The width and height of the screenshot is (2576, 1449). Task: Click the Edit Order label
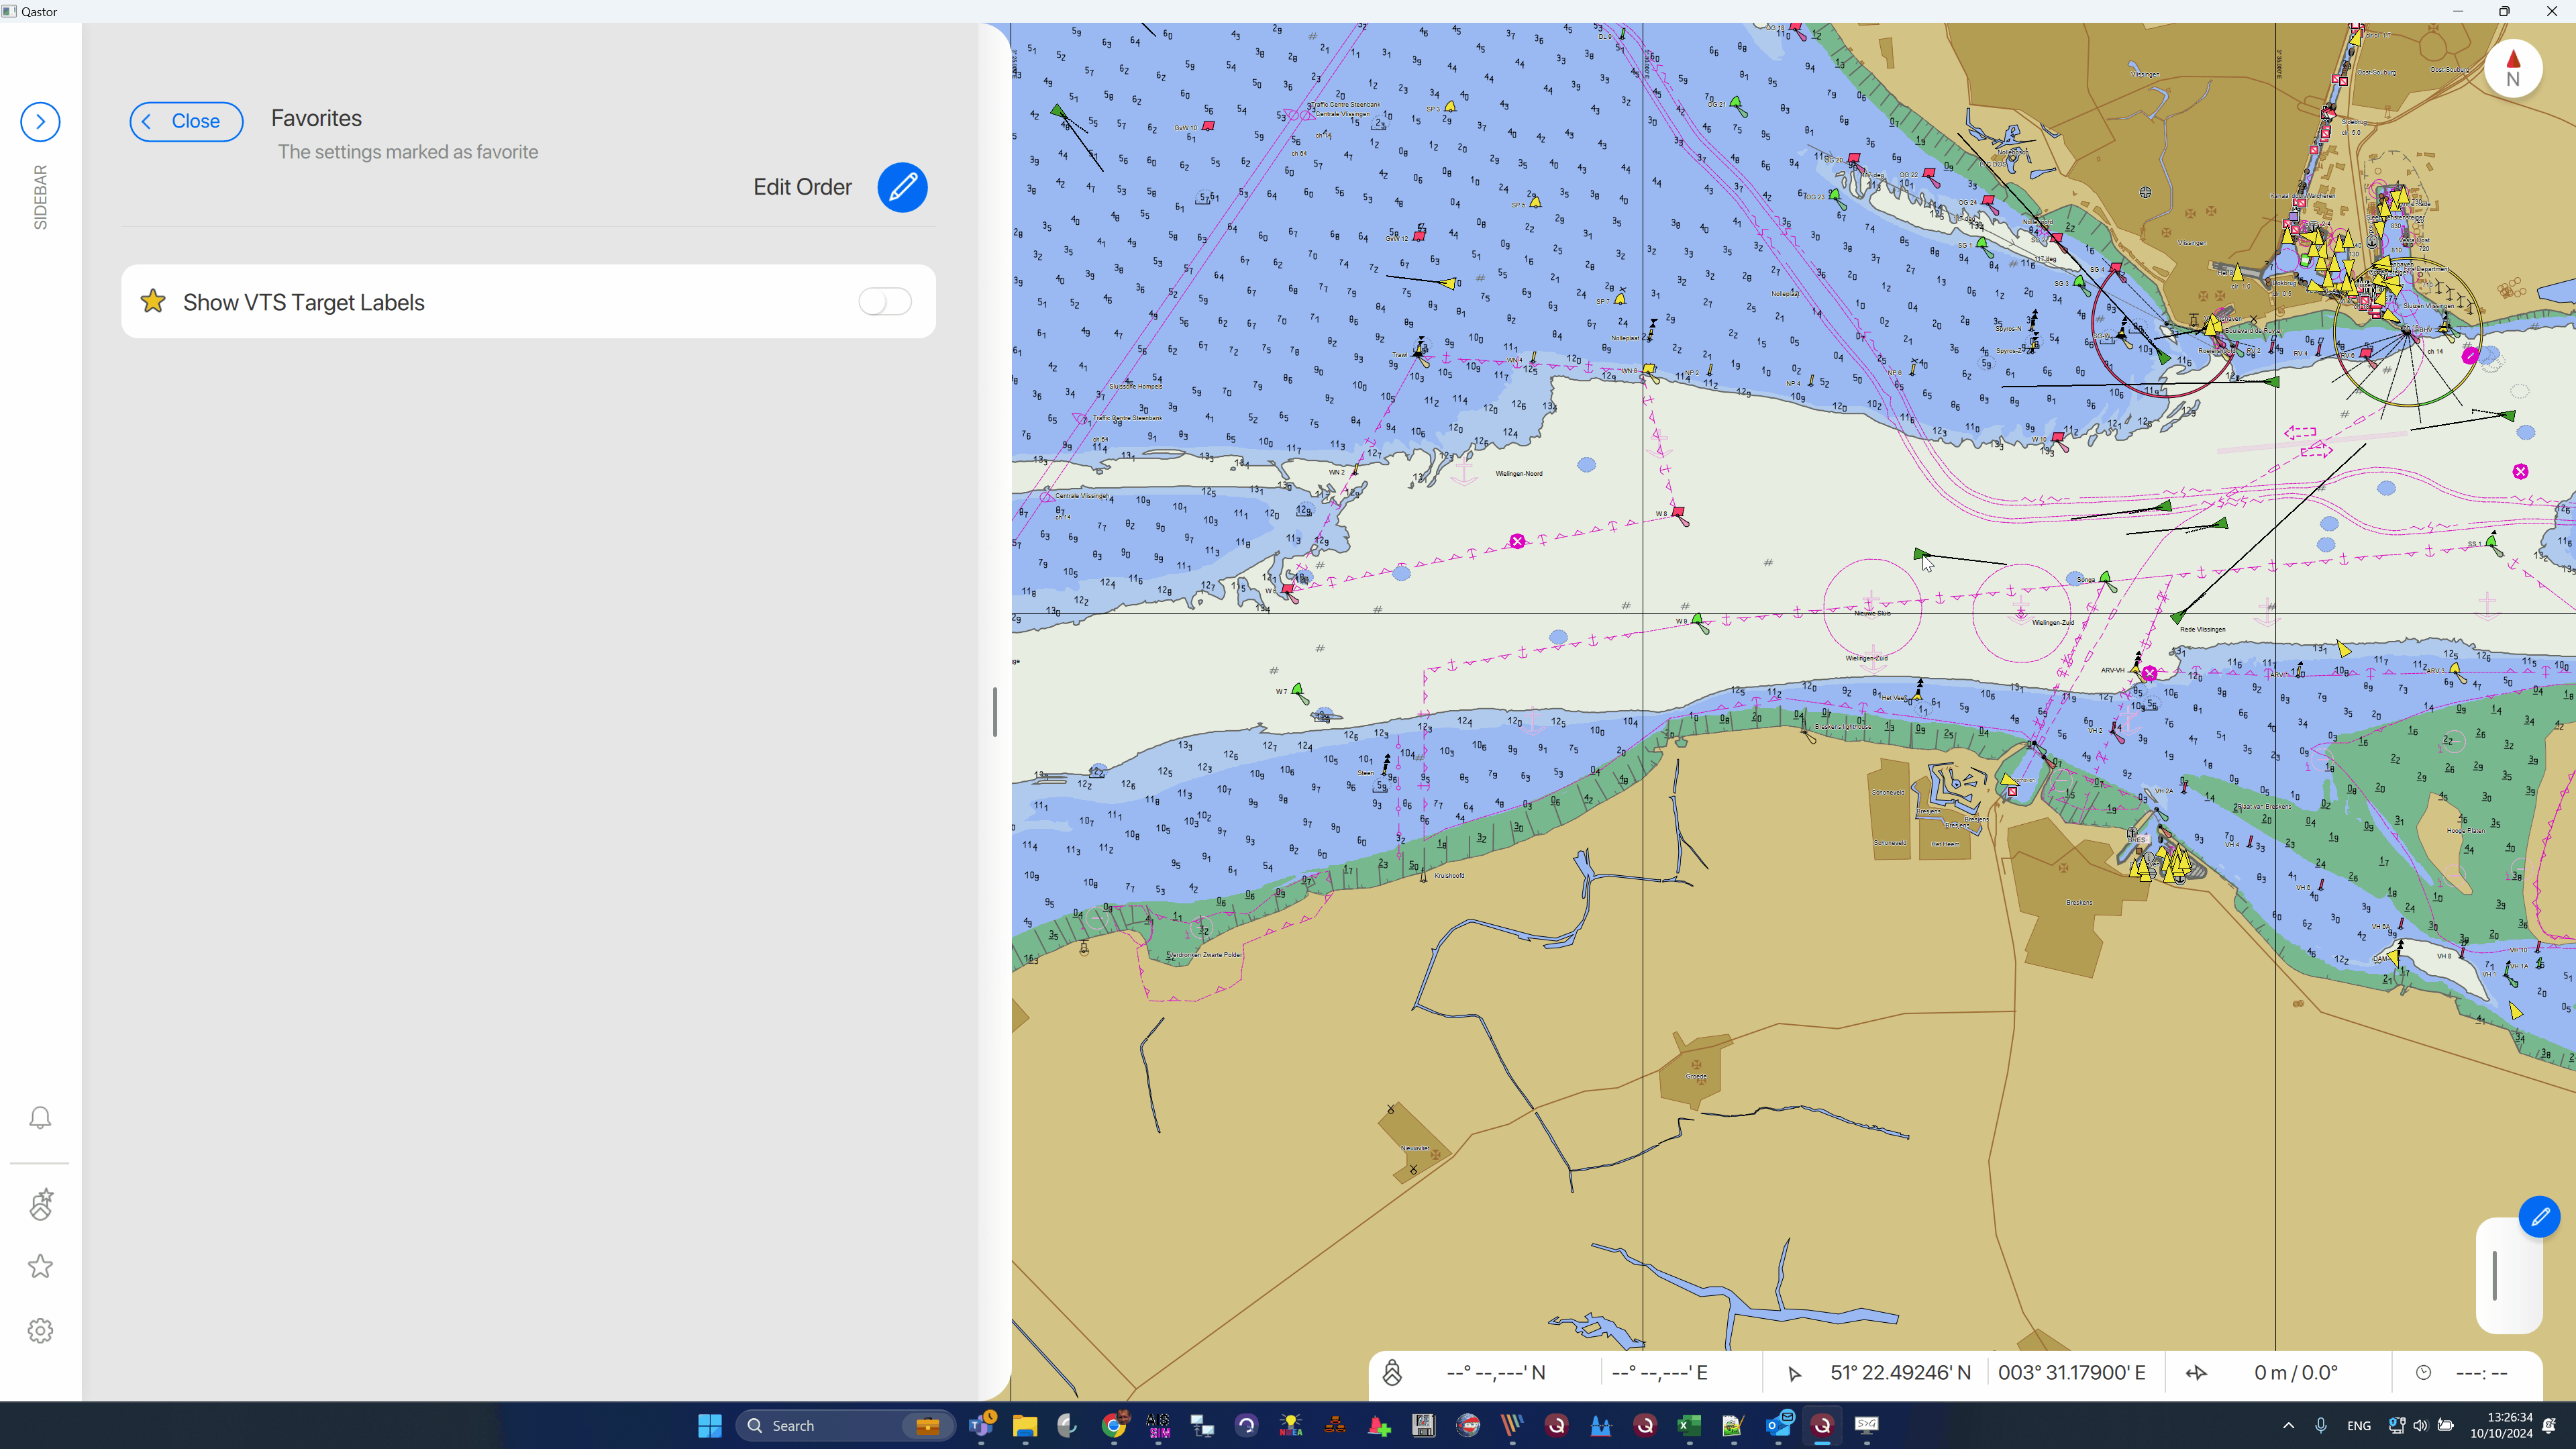(x=802, y=187)
